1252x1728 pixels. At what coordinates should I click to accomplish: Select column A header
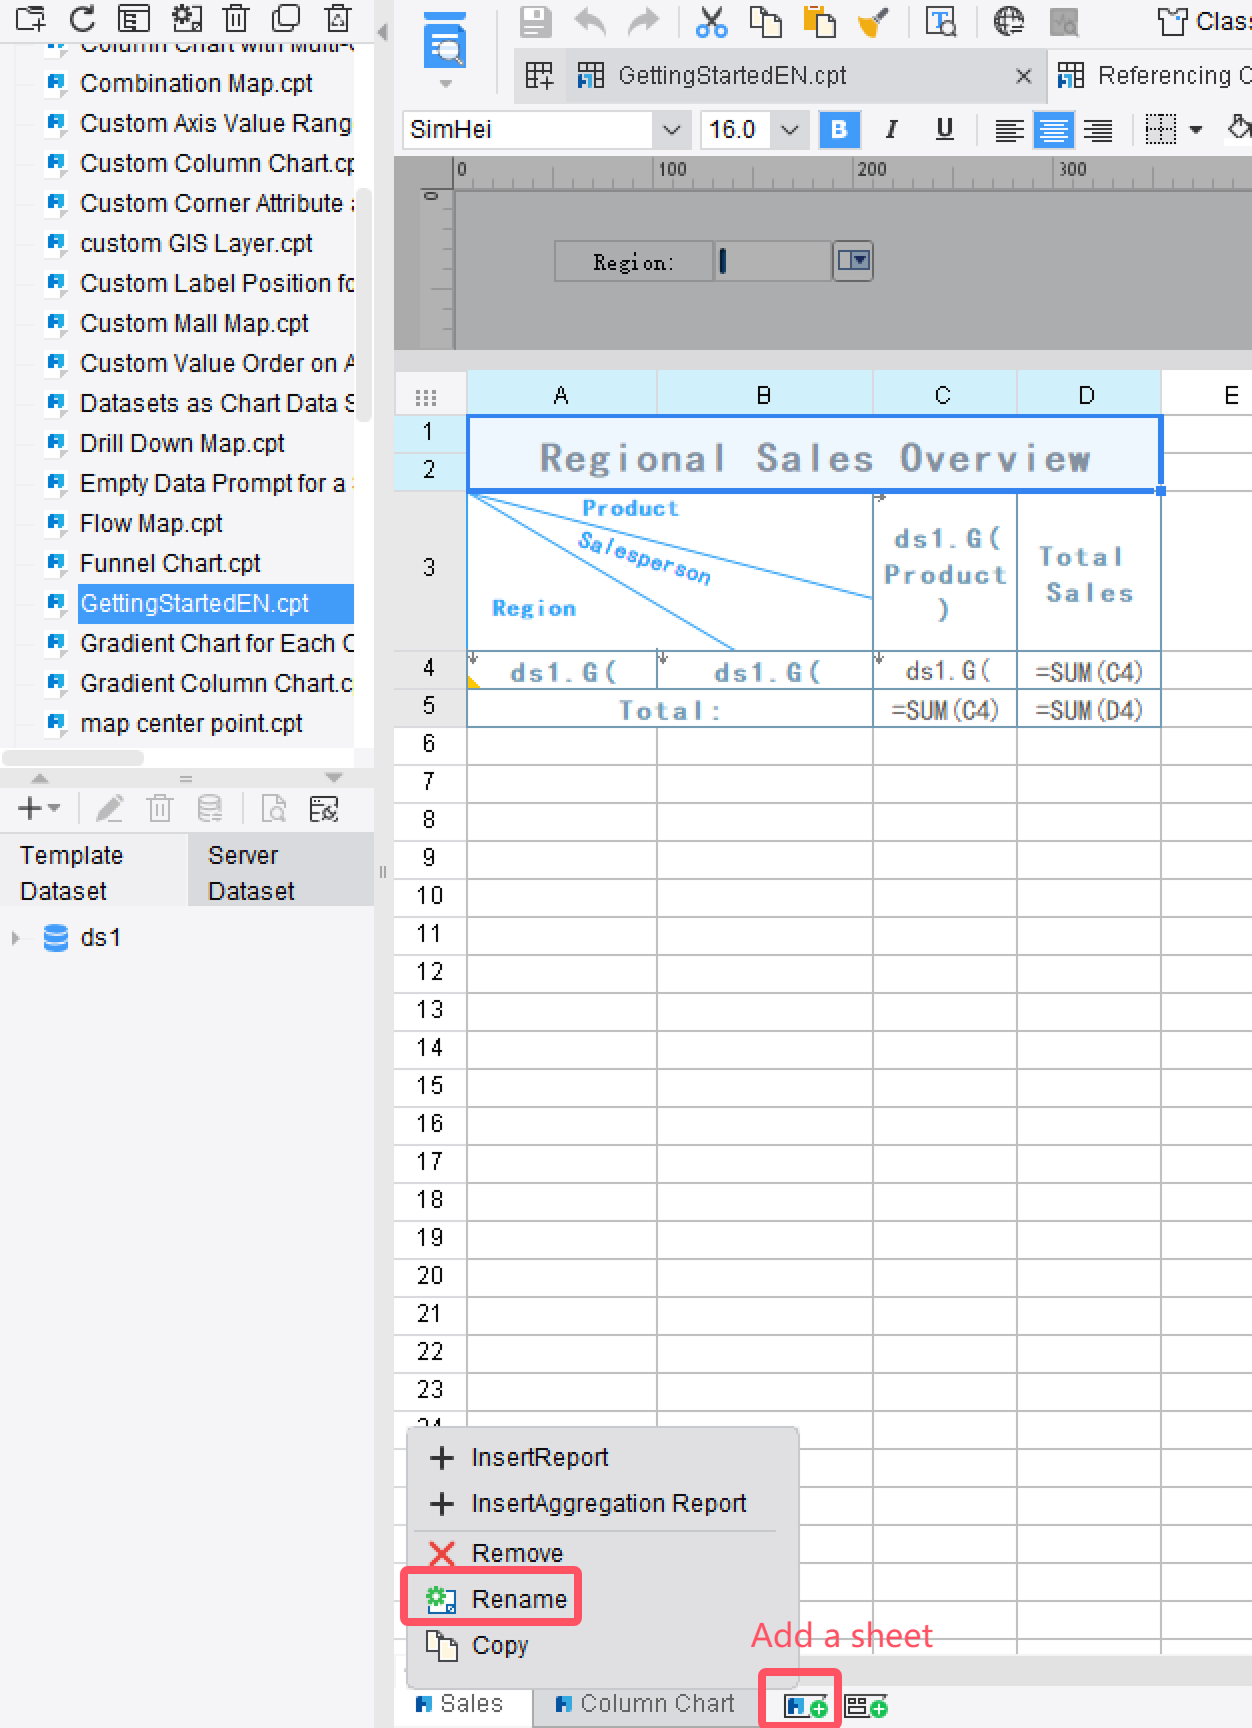point(561,395)
